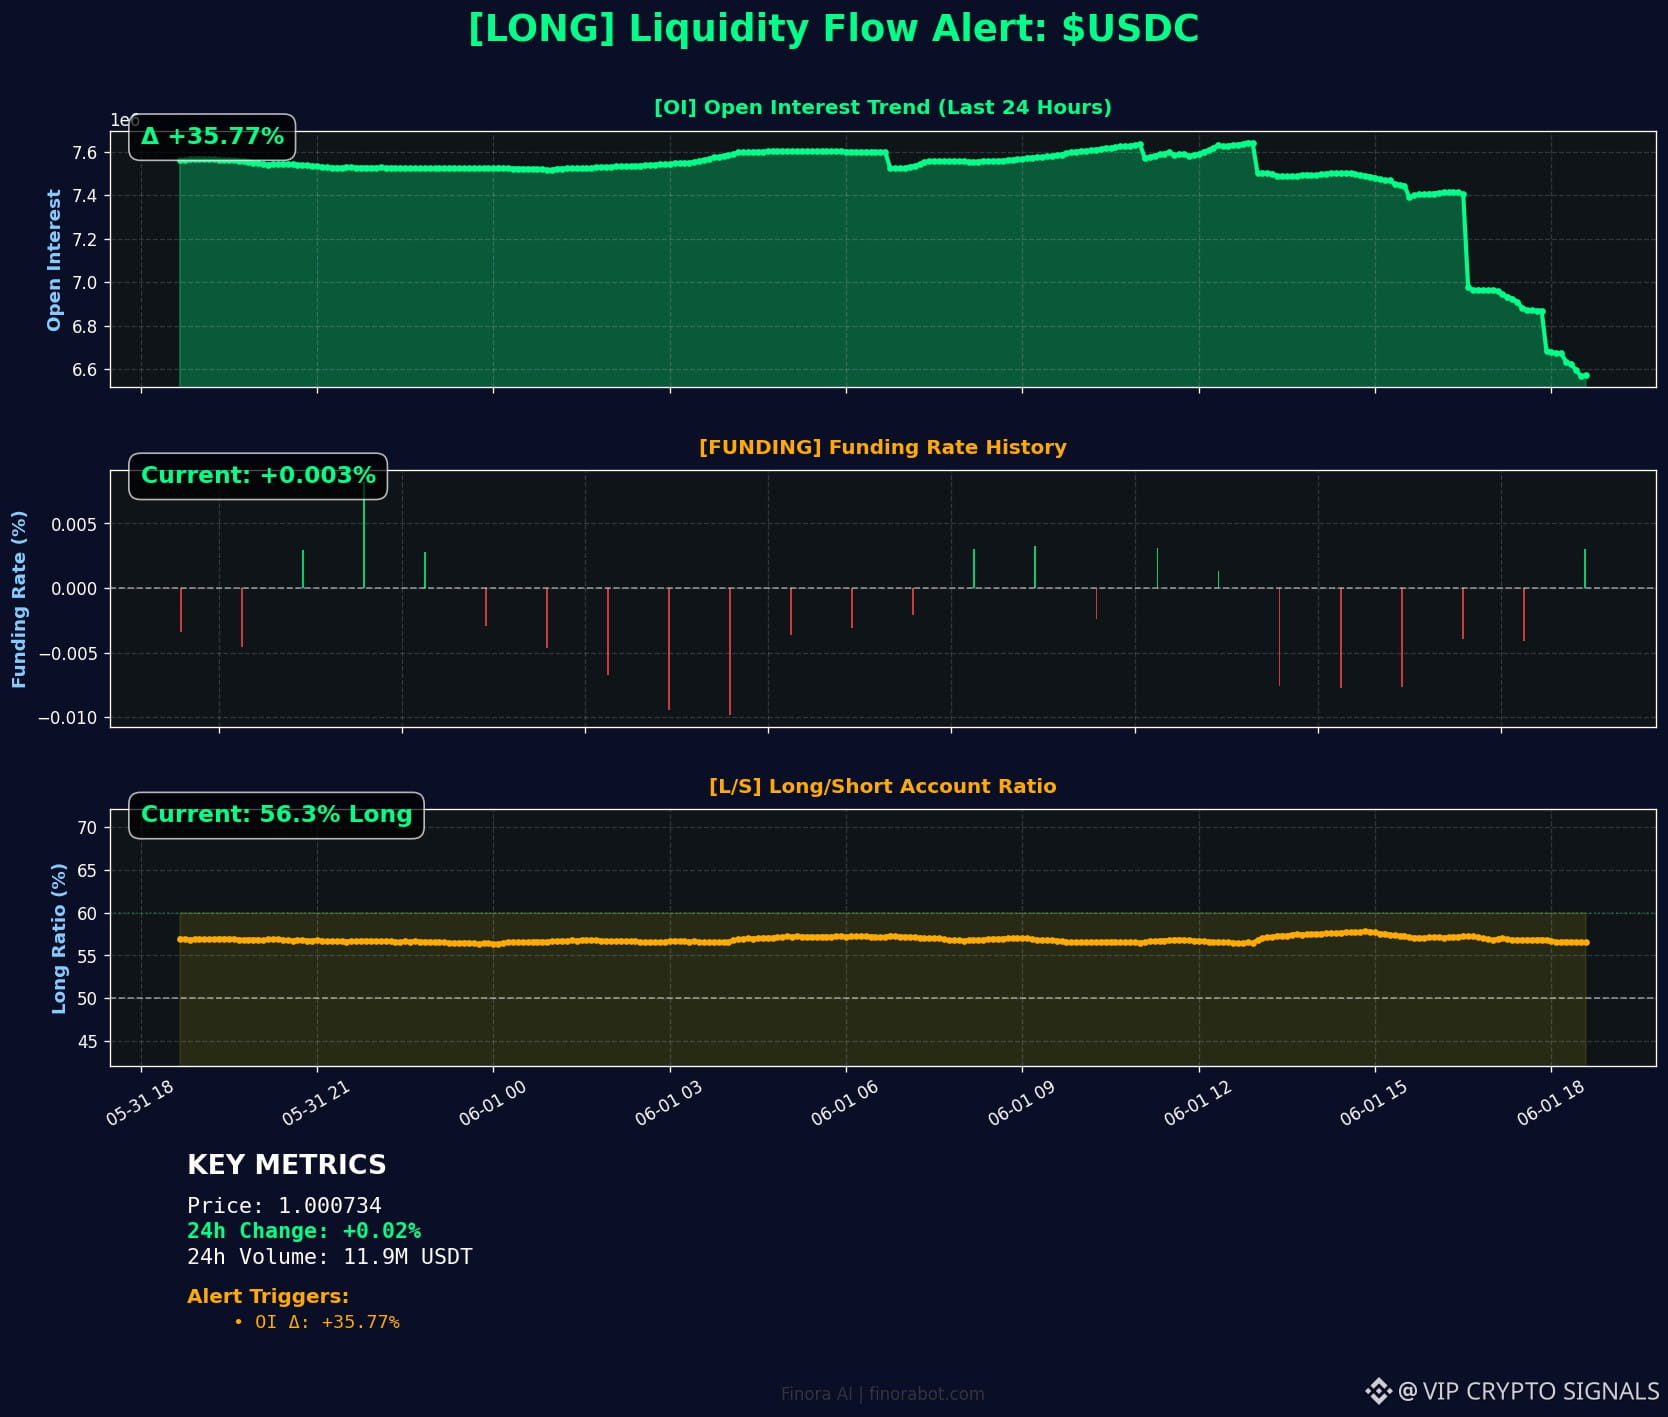The width and height of the screenshot is (1668, 1417).
Task: Click the "Price: 1.000734" metric line
Action: (284, 1206)
